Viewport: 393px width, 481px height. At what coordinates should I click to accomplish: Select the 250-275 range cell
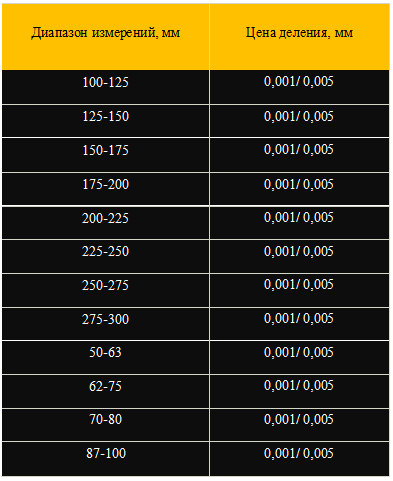coord(105,290)
